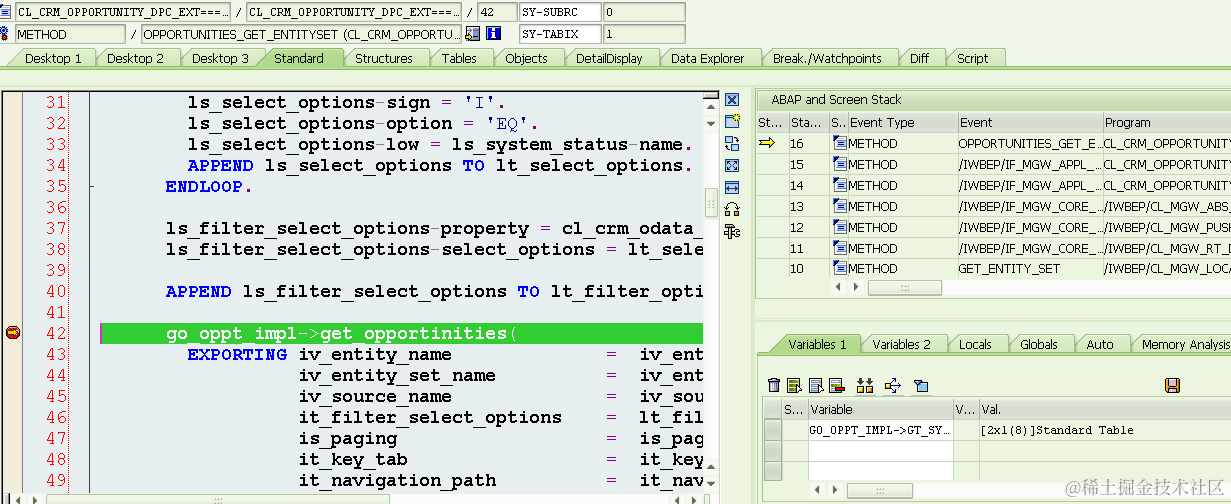
Task: Click the Val. column header
Action: pyautogui.click(x=1104, y=409)
